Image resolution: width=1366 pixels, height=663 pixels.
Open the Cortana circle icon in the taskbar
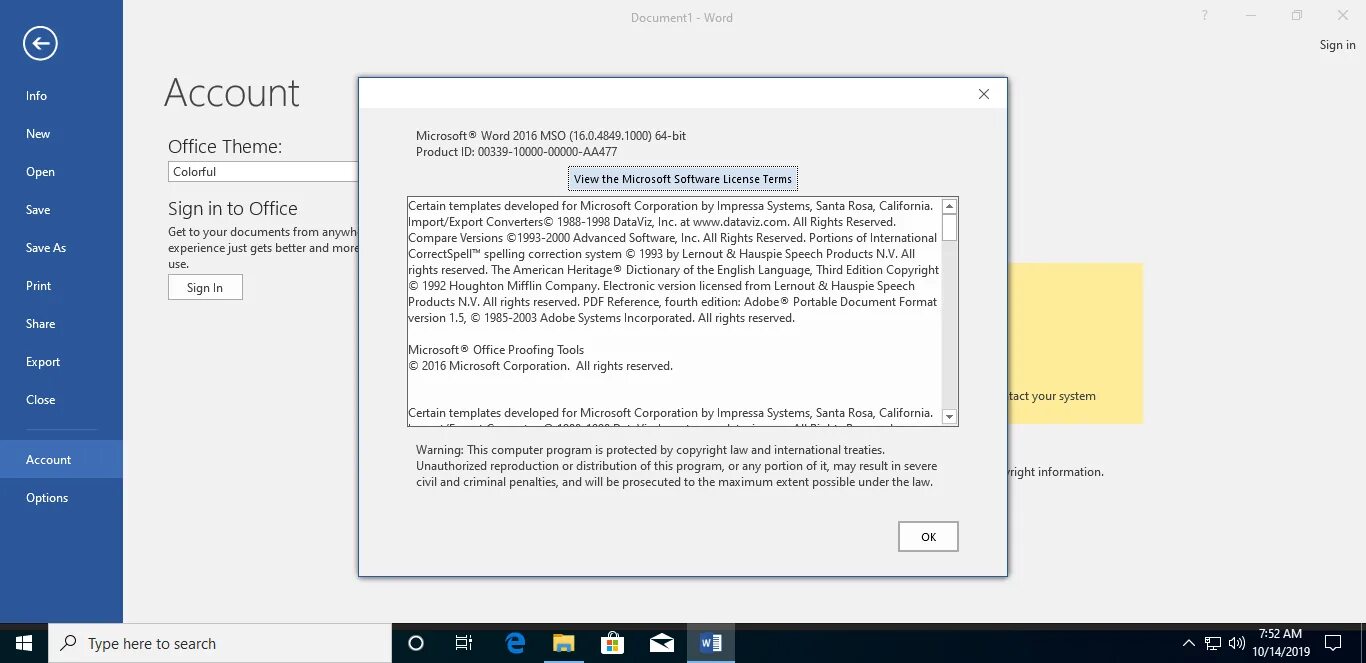pos(416,643)
